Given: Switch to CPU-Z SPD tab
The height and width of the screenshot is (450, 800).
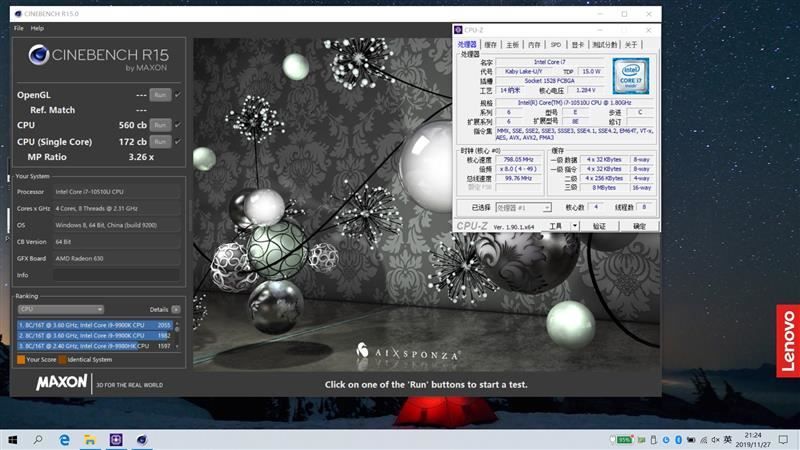Looking at the screenshot, I should coord(556,45).
